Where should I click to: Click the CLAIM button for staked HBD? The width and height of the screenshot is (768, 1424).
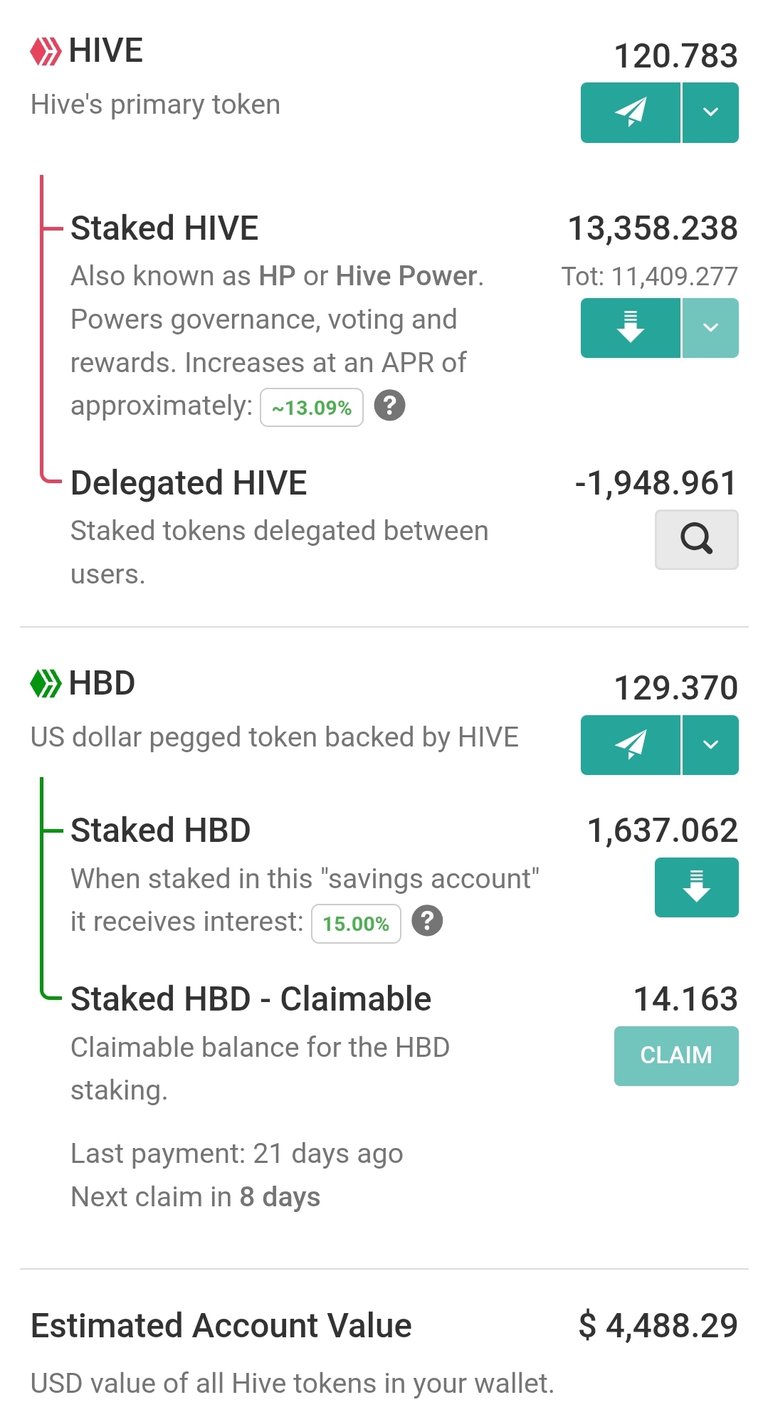click(676, 1056)
